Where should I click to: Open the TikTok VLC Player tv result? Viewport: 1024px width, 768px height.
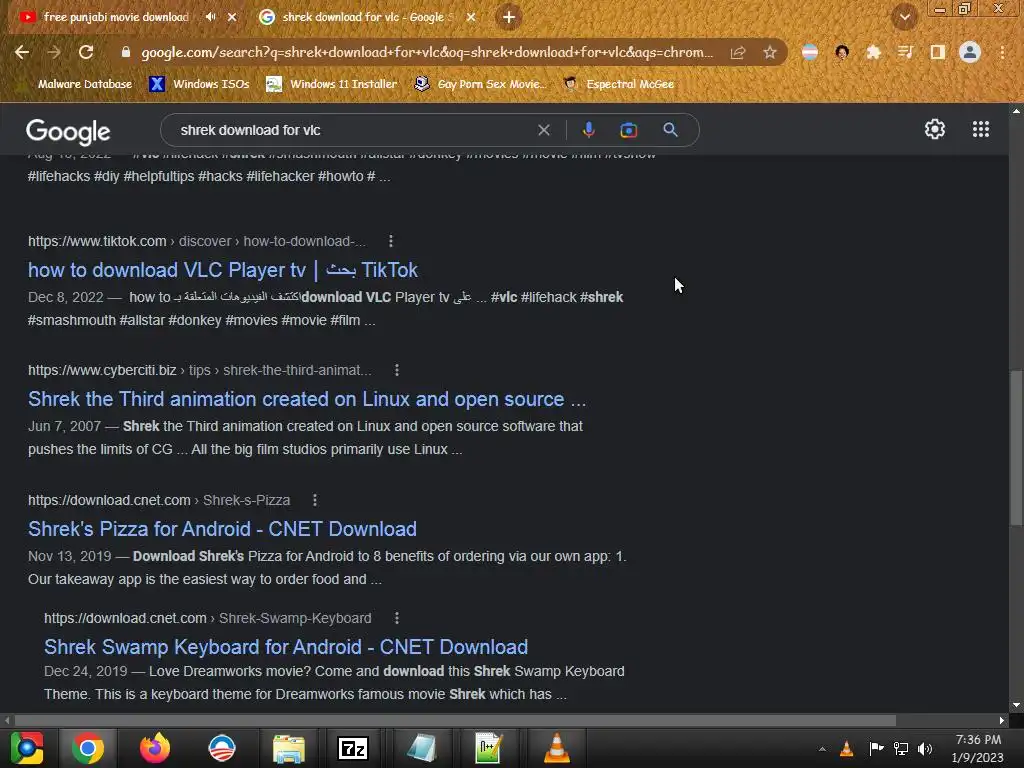(x=223, y=270)
